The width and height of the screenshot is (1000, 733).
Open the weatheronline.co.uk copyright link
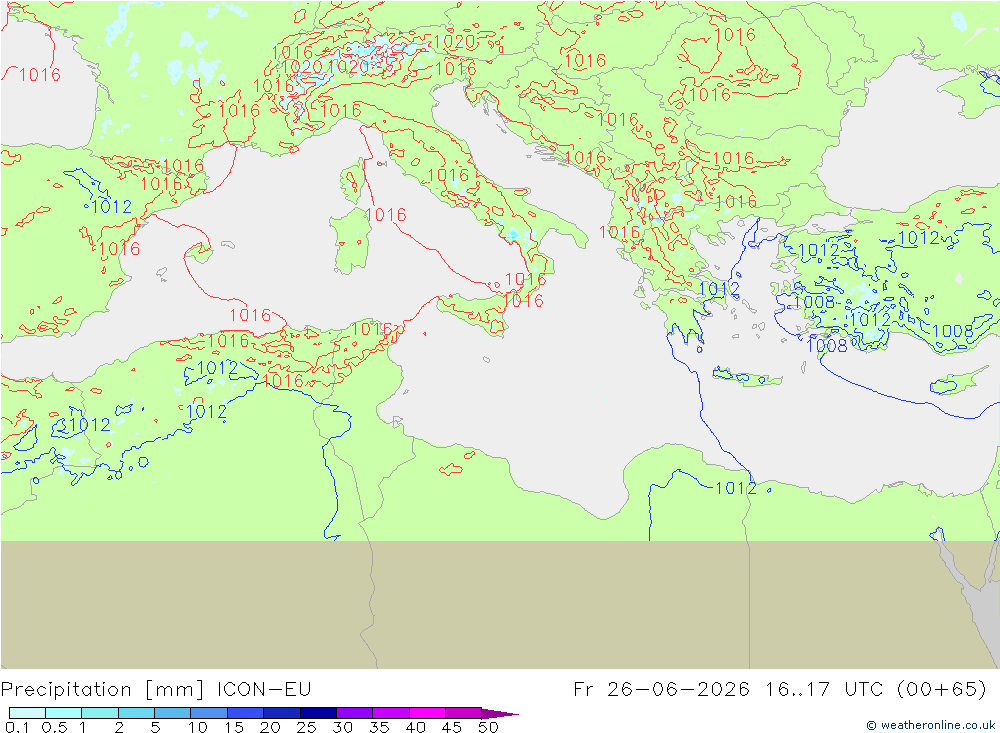click(930, 725)
